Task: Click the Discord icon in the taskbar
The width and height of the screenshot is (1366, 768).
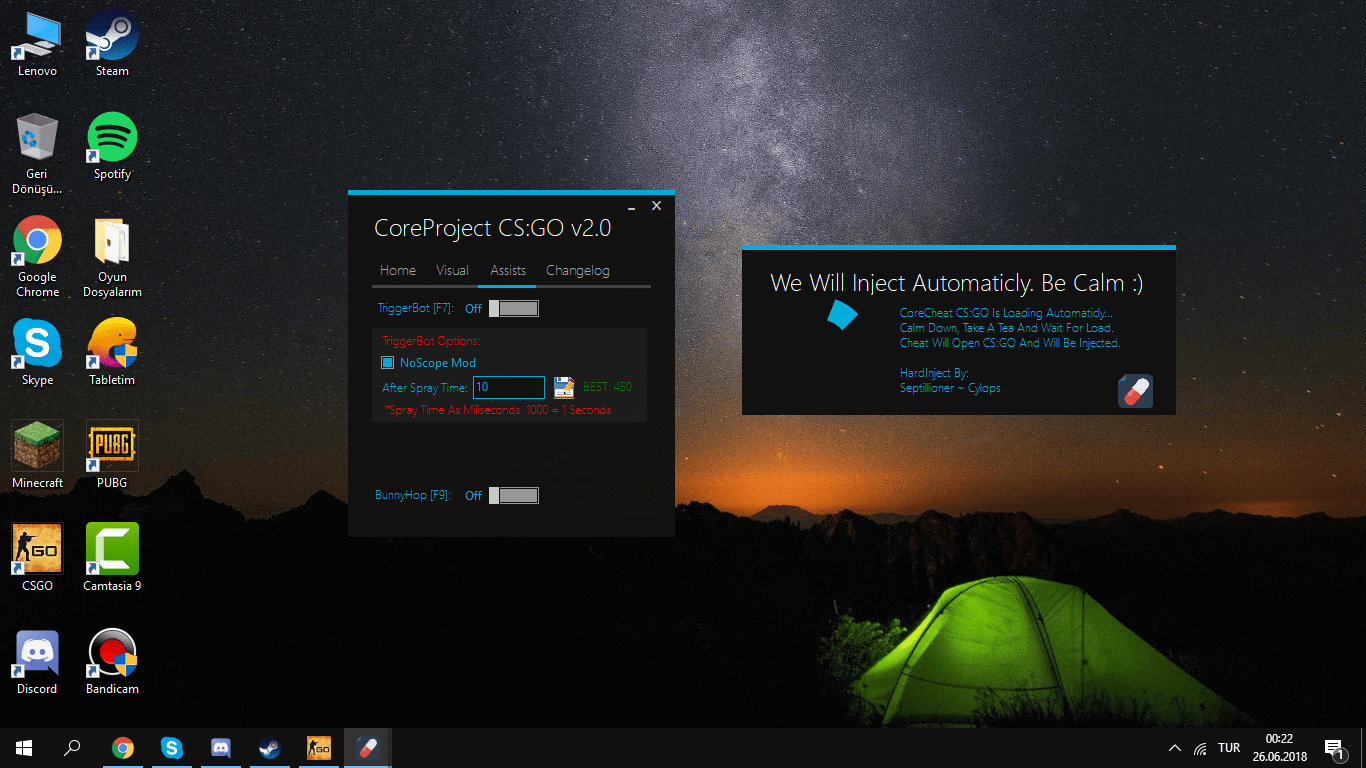Action: [221, 748]
